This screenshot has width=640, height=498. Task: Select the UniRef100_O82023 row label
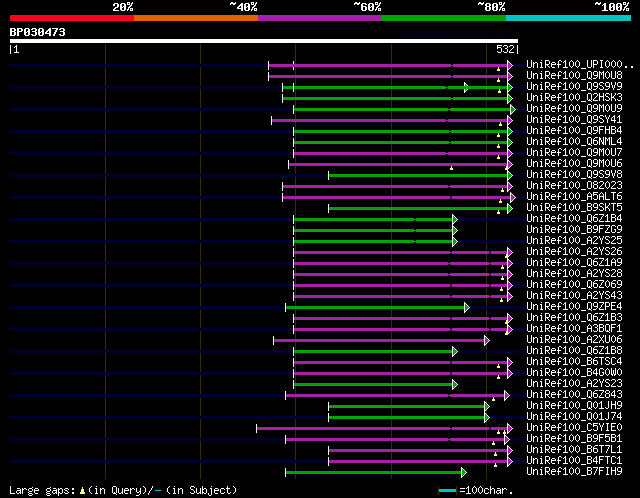574,186
